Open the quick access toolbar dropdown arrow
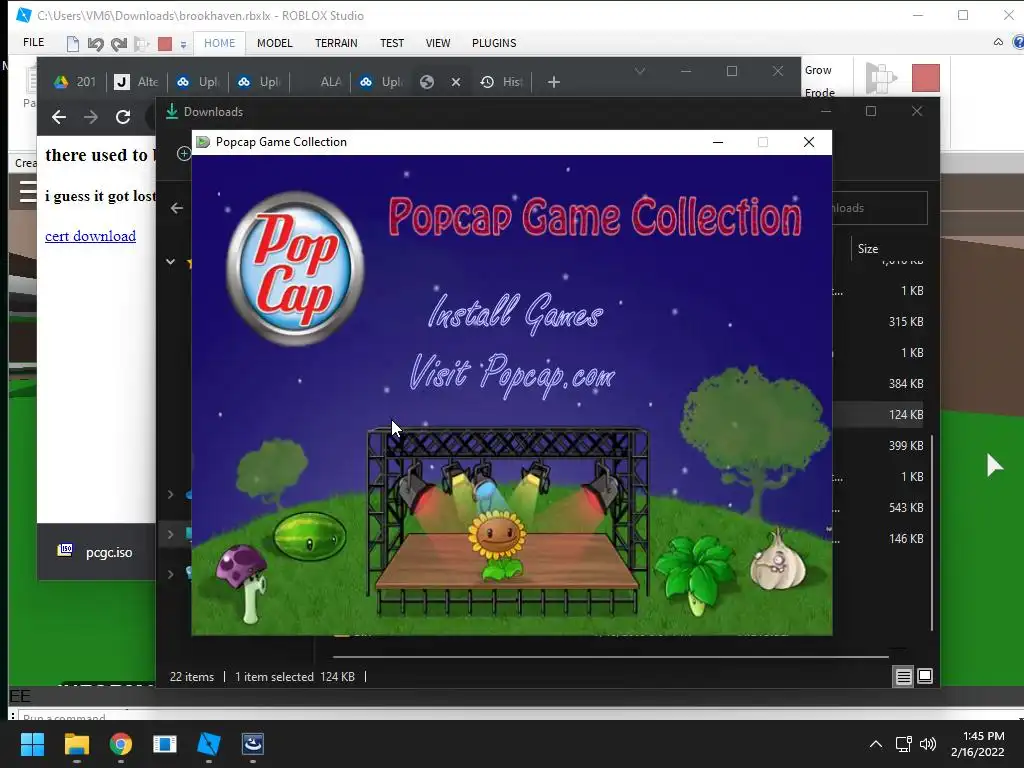 (184, 44)
